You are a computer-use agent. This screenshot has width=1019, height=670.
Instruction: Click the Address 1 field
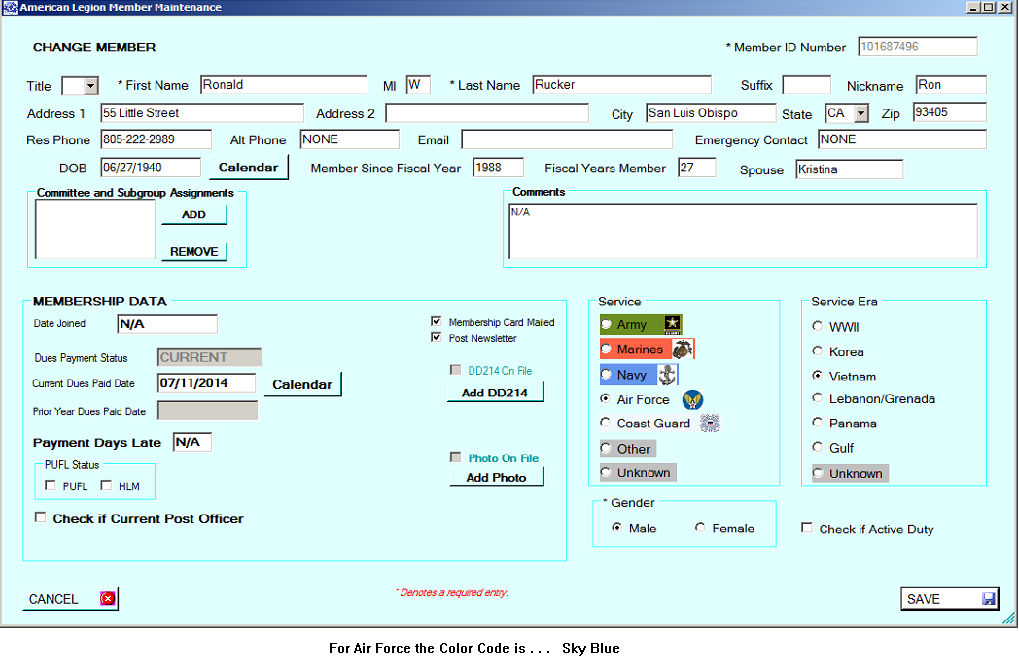pos(202,113)
